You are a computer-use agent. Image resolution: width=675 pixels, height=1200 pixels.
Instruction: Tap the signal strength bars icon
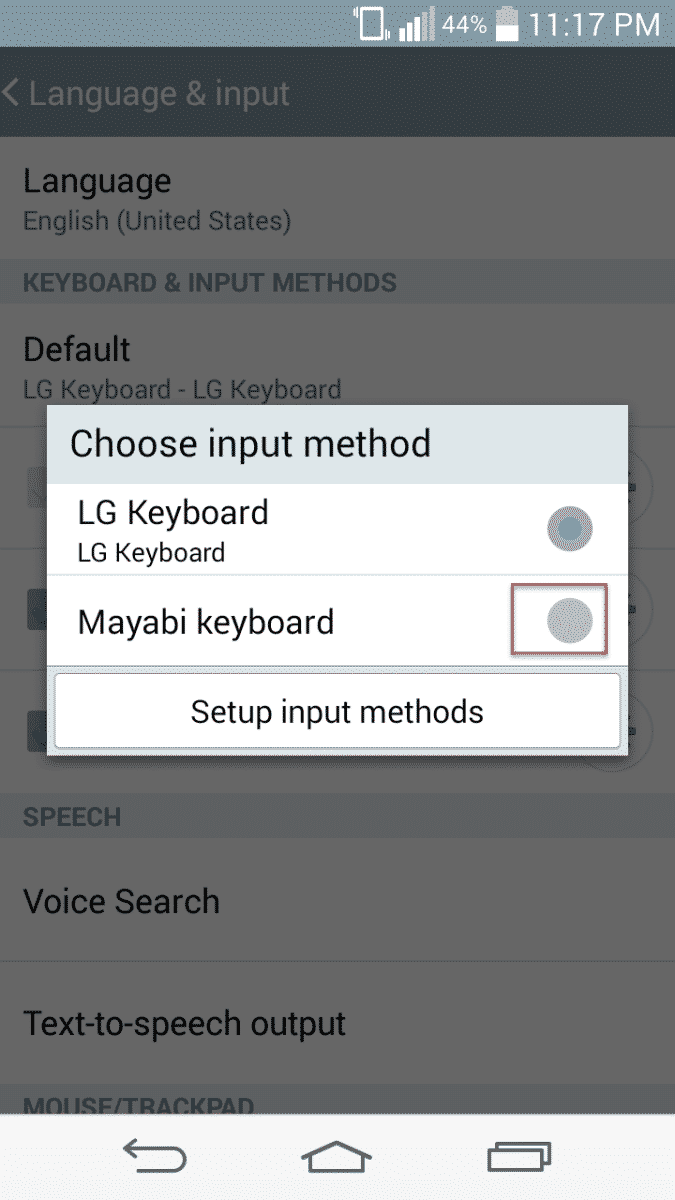[x=417, y=24]
